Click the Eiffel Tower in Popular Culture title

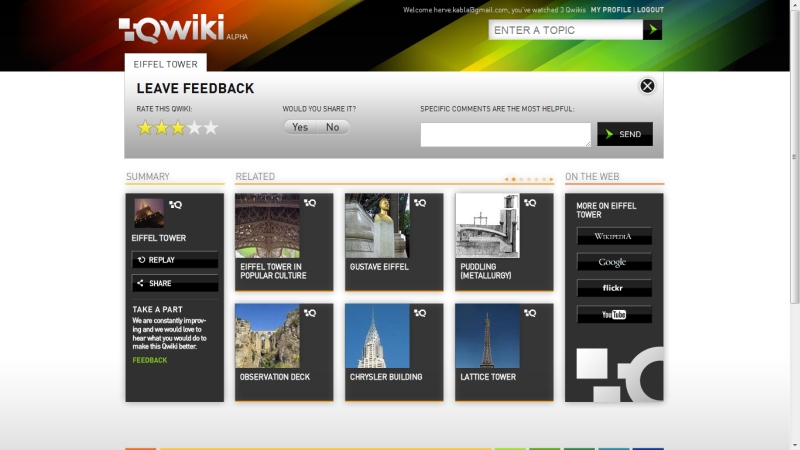(x=273, y=271)
